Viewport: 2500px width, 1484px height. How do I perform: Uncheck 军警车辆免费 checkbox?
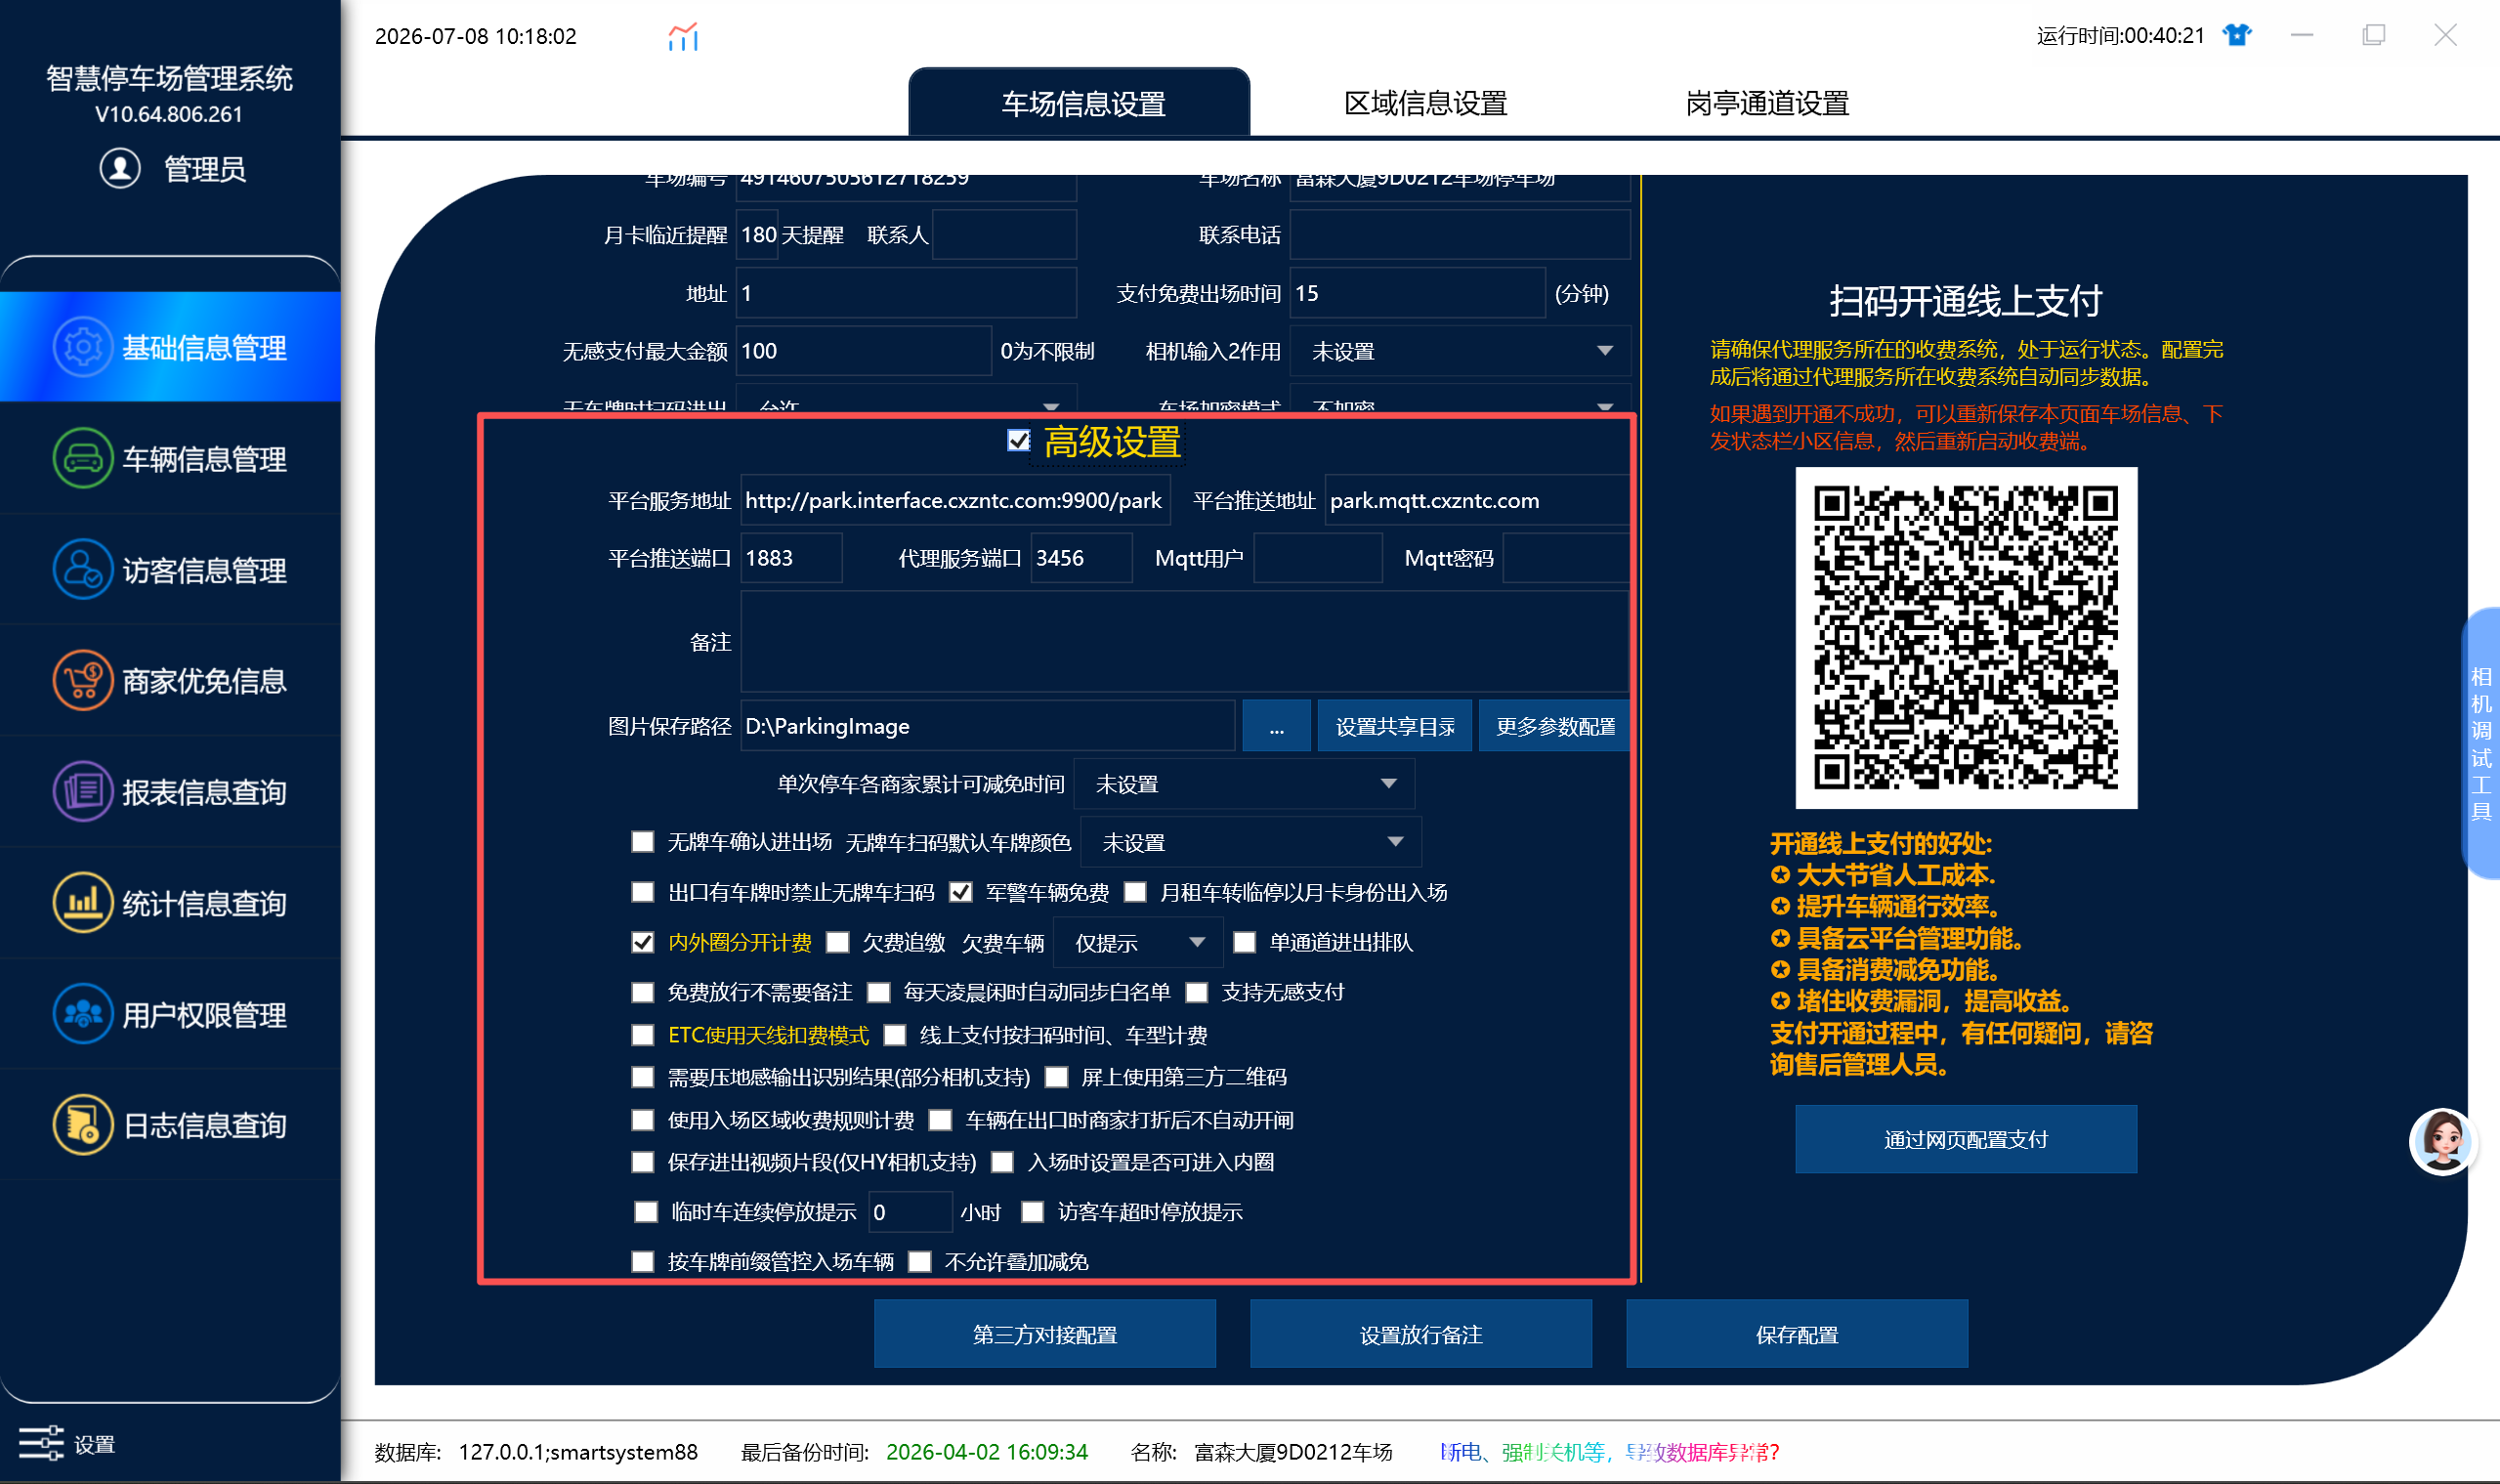point(960,891)
